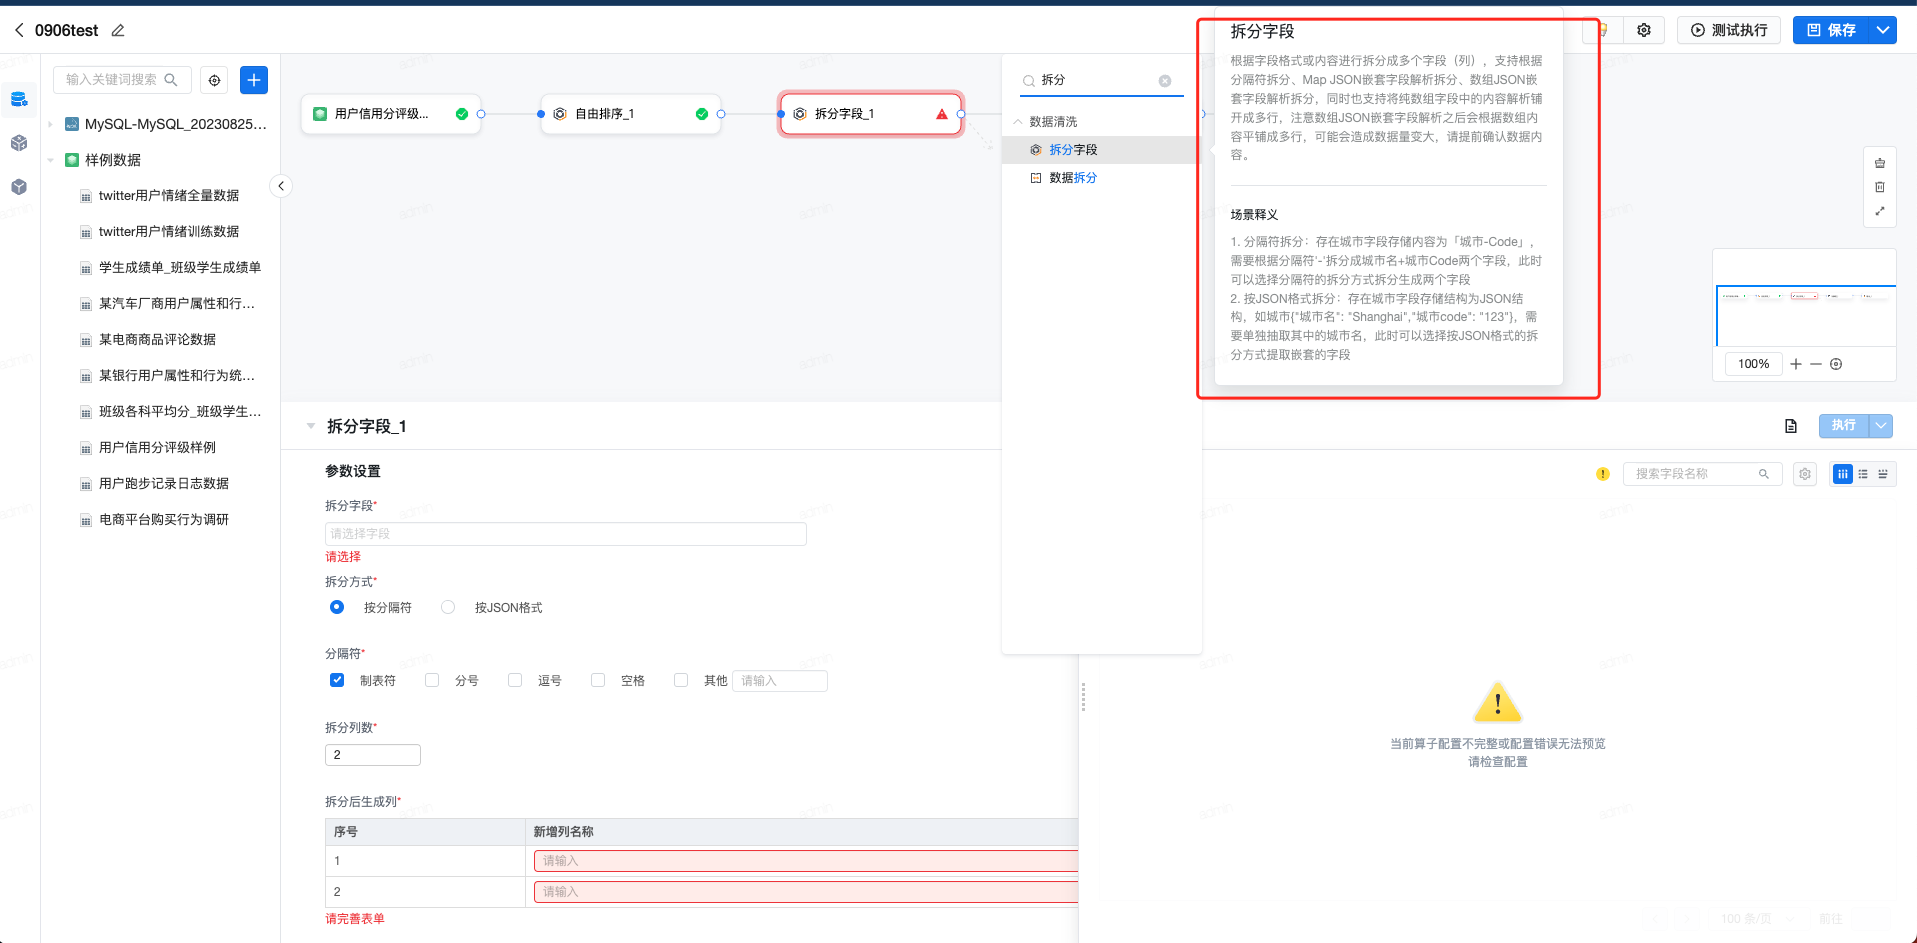Open twitter用户情绪全量数据 table
The image size is (1917, 943).
pyautogui.click(x=169, y=196)
